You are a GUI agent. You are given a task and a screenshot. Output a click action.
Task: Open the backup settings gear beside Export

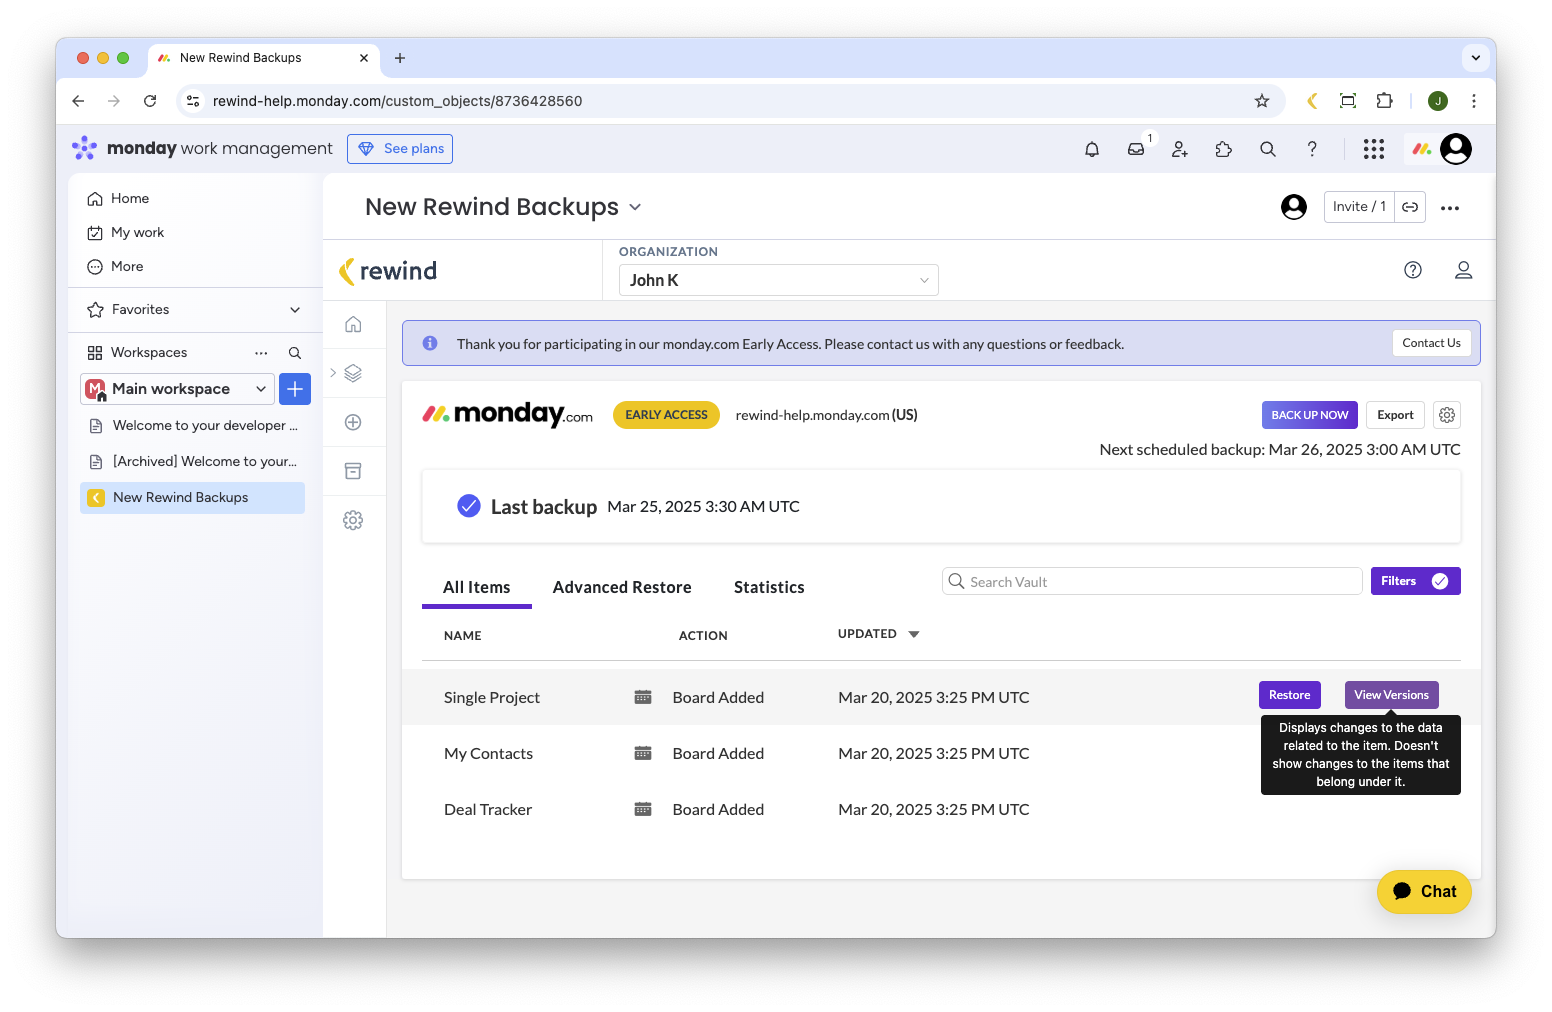[1447, 415]
